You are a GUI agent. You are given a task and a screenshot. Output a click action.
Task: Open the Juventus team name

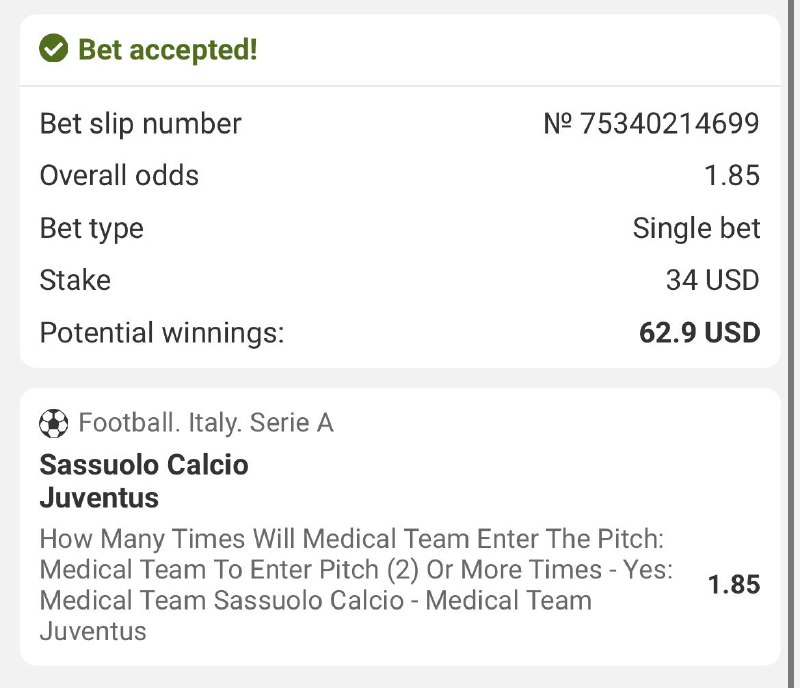coord(99,497)
